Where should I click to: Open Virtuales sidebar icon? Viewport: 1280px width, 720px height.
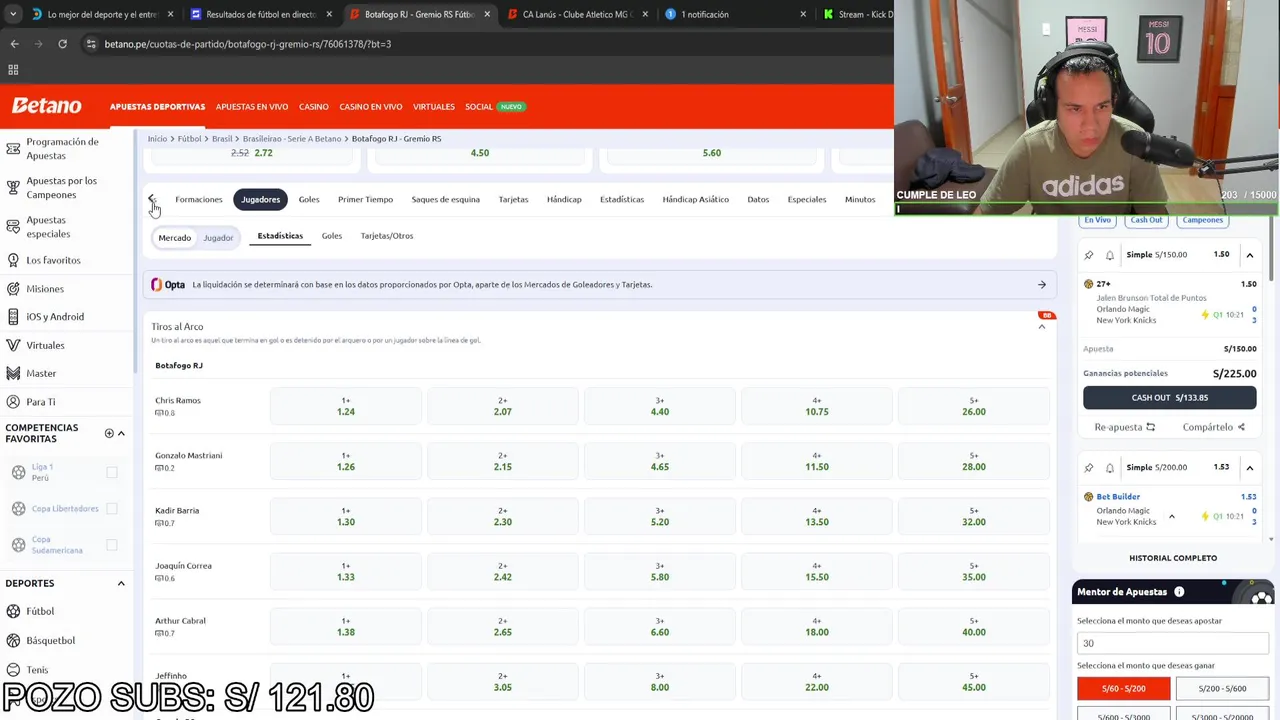coord(13,345)
